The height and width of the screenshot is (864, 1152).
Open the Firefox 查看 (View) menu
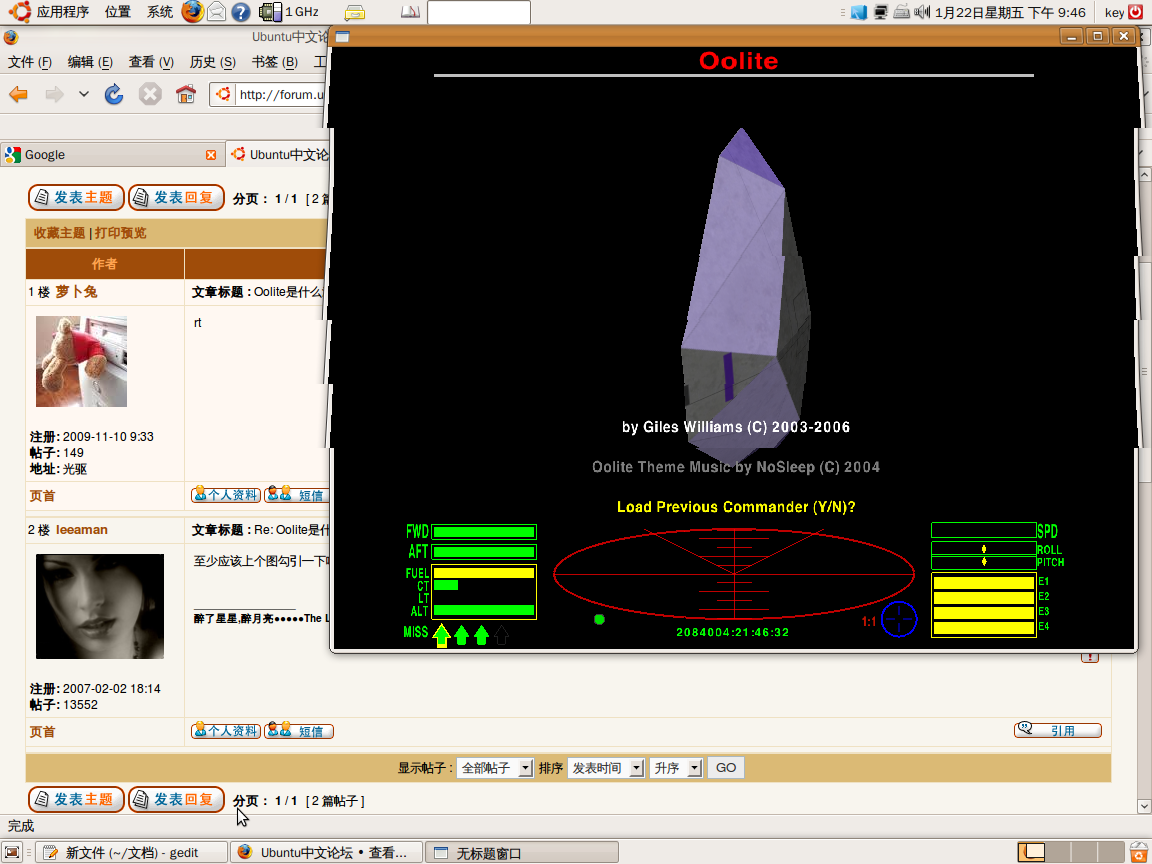click(151, 62)
